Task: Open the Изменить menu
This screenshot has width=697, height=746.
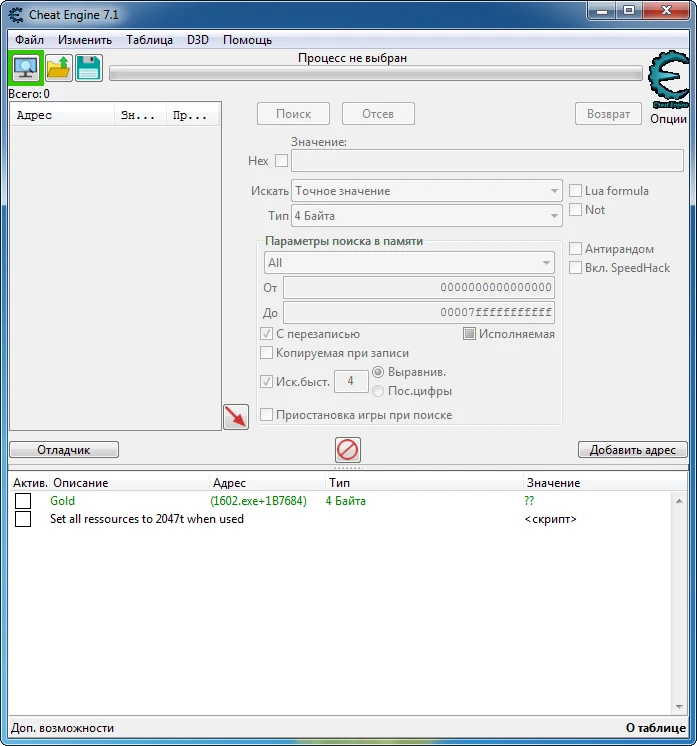Action: (85, 40)
